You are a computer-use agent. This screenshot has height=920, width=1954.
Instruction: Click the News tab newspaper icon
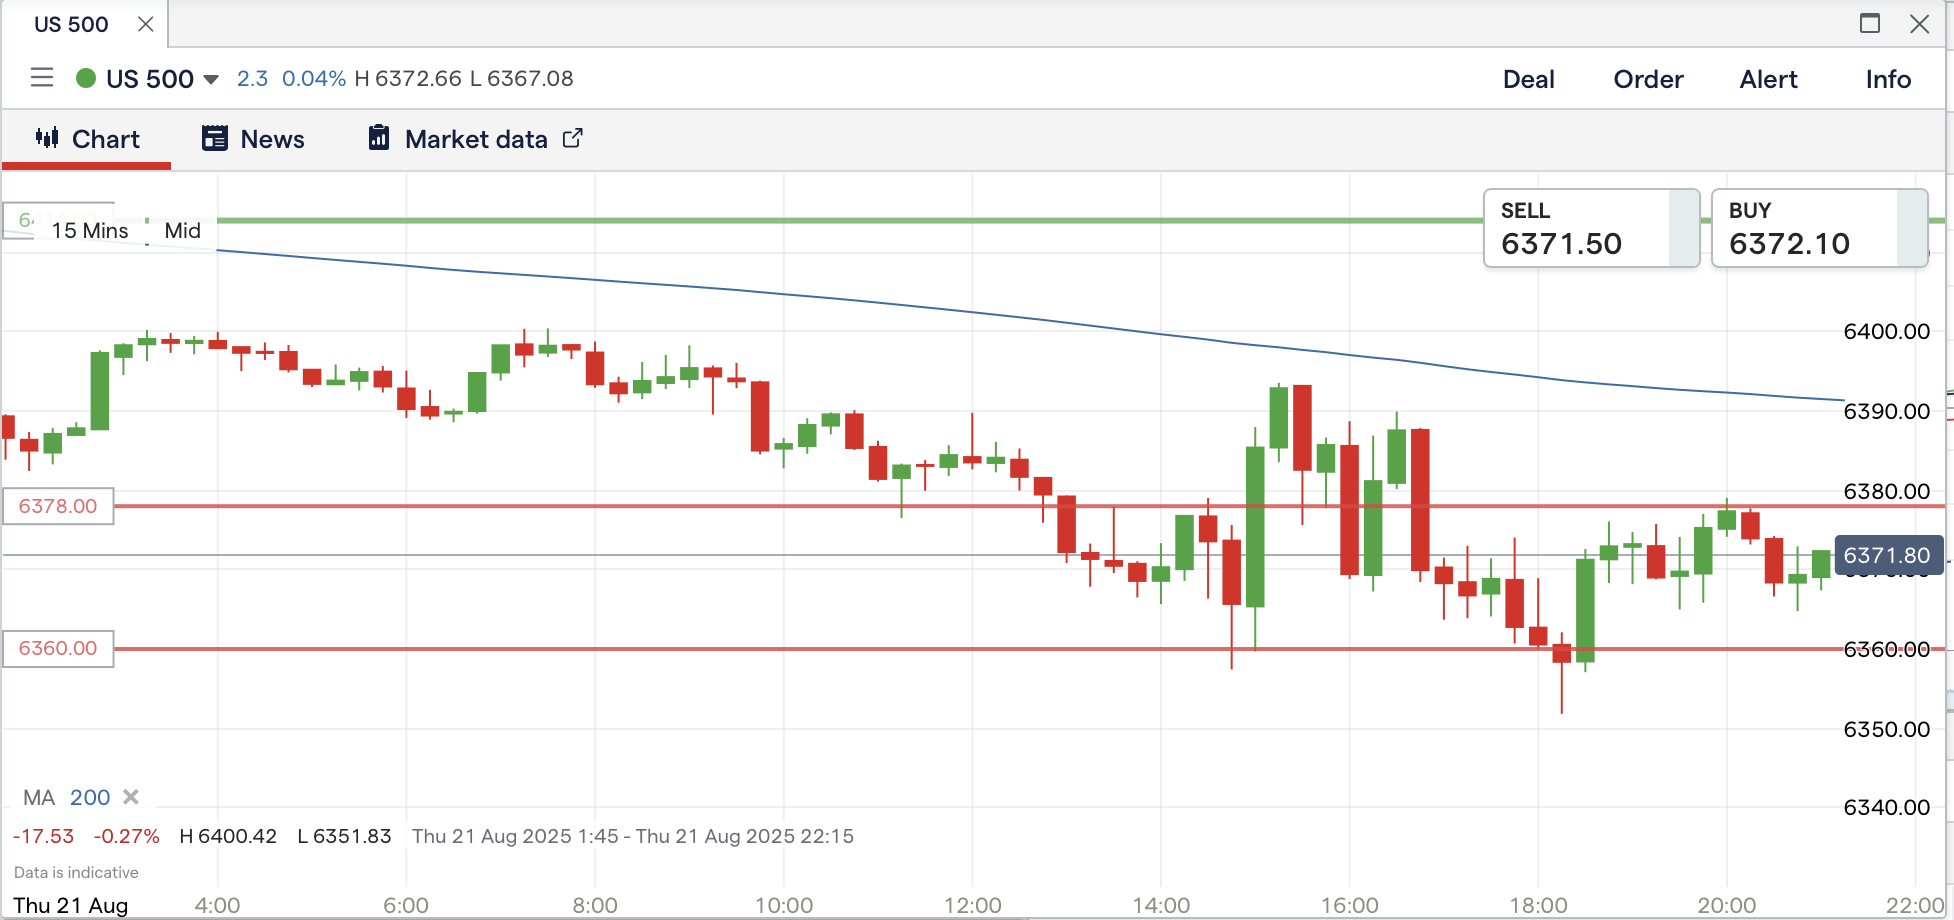click(214, 138)
